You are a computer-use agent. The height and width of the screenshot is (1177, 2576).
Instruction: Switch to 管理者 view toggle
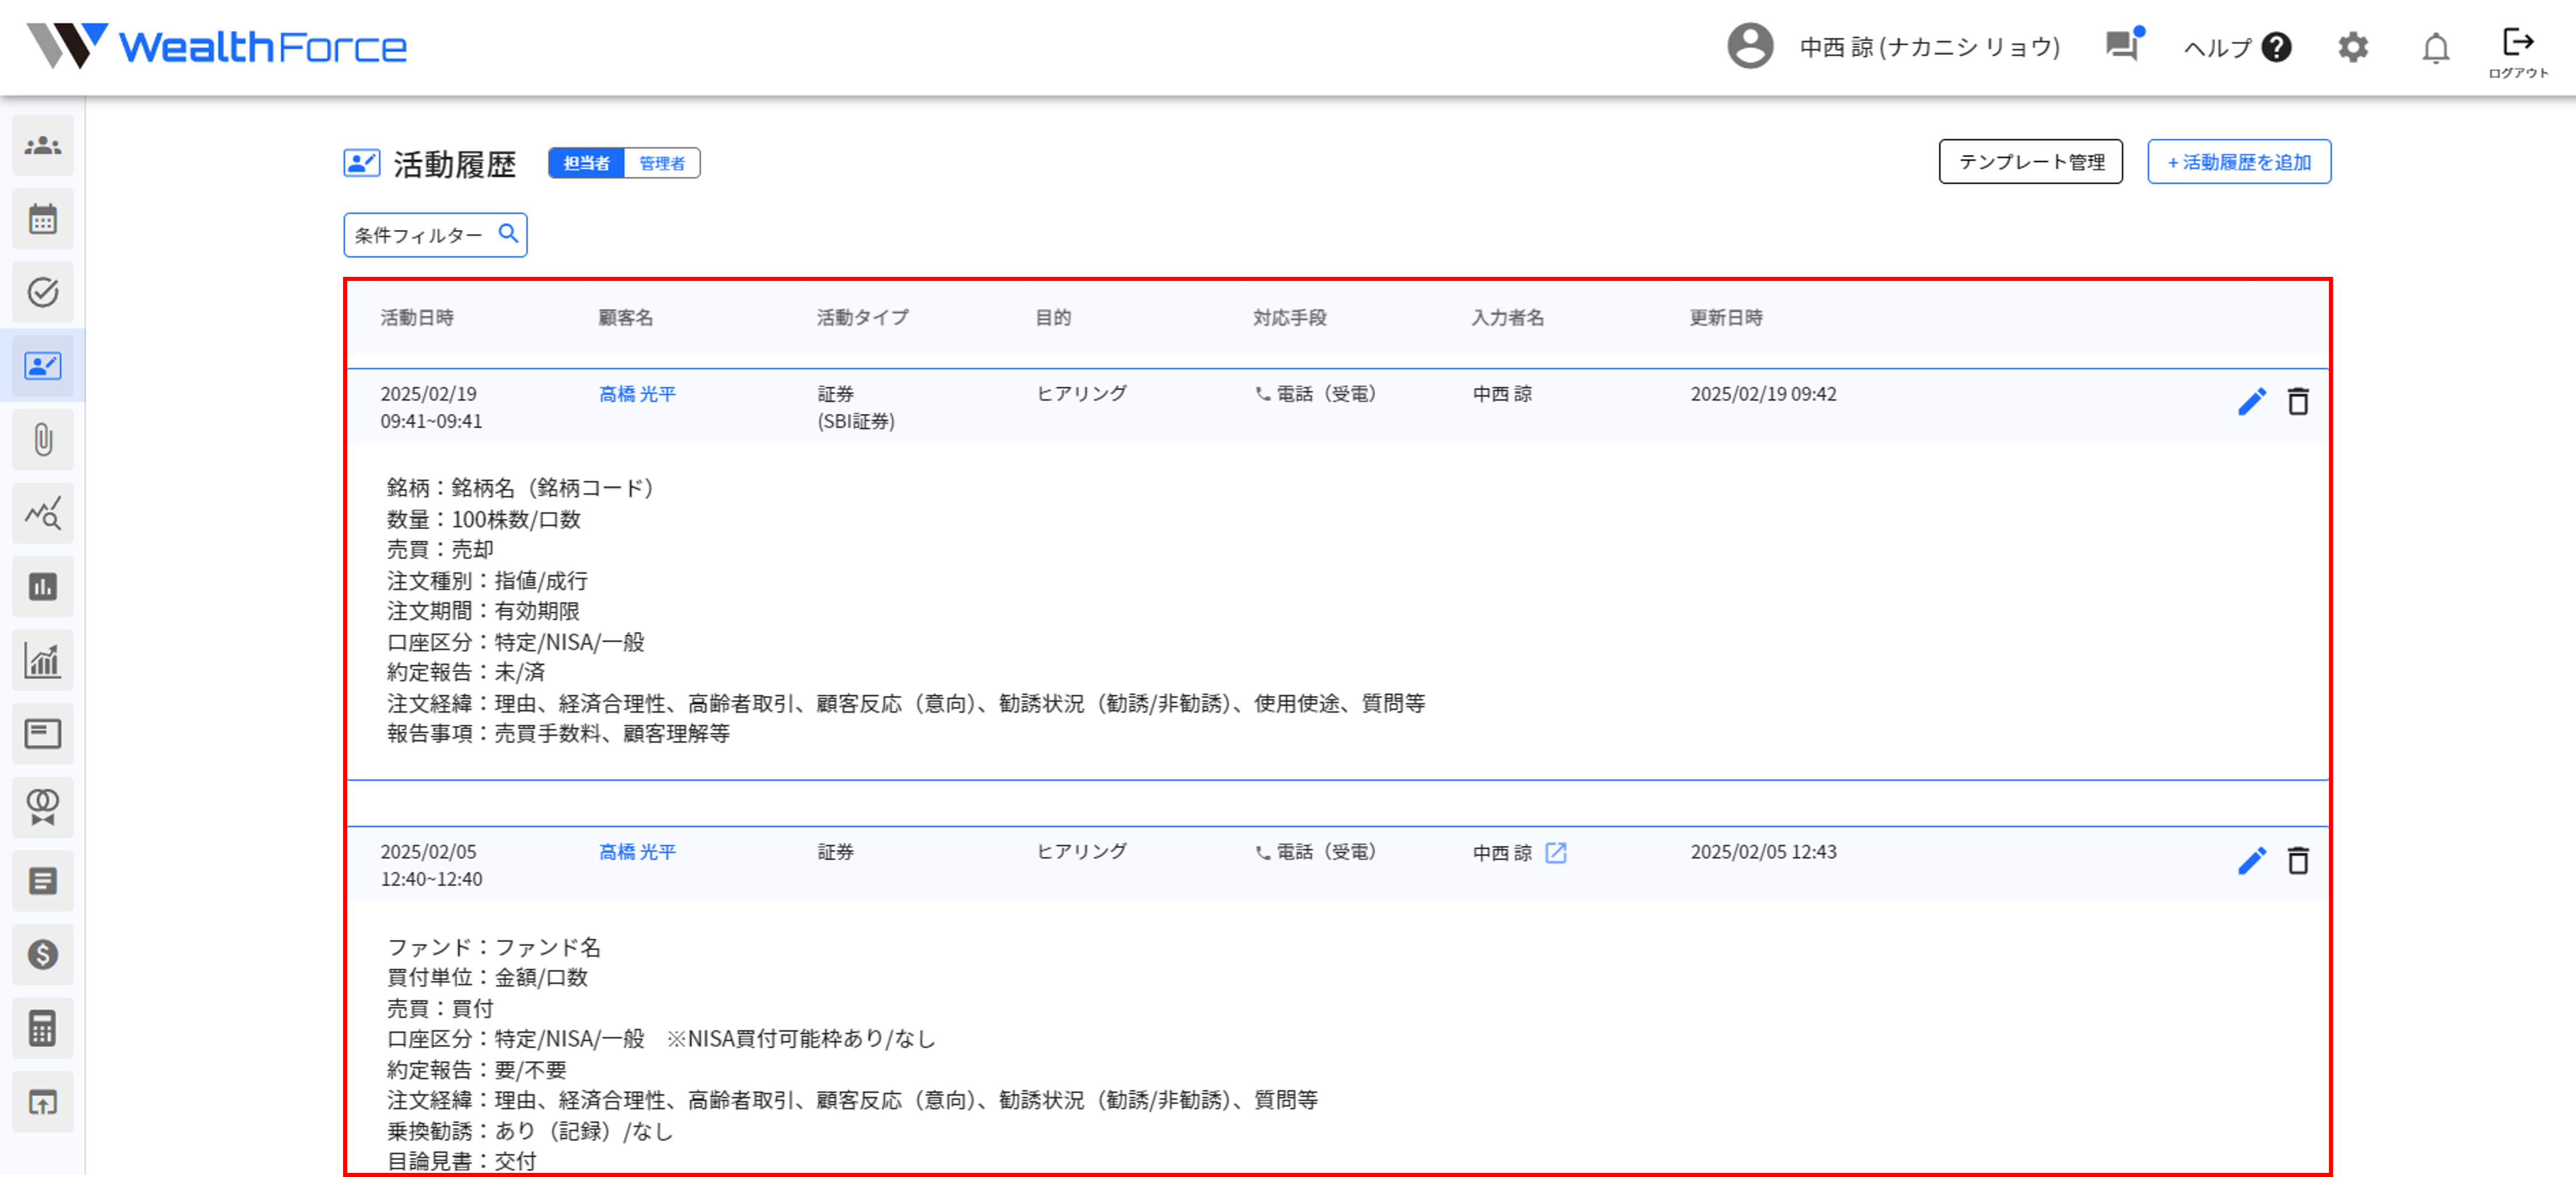coord(662,163)
